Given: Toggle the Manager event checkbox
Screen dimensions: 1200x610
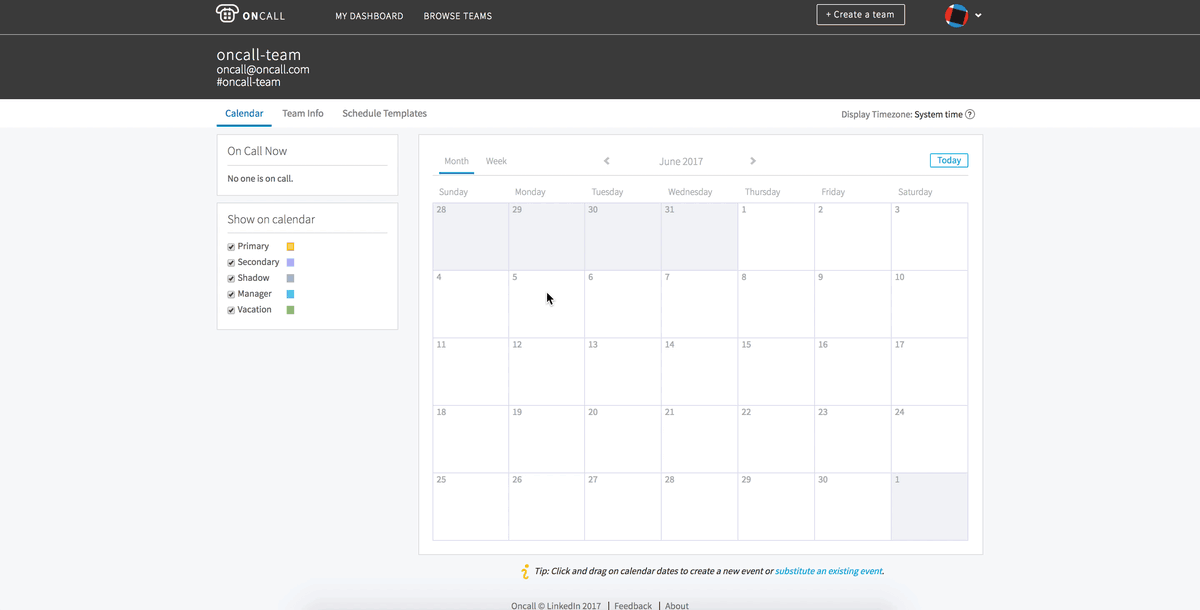Looking at the screenshot, I should point(231,295).
